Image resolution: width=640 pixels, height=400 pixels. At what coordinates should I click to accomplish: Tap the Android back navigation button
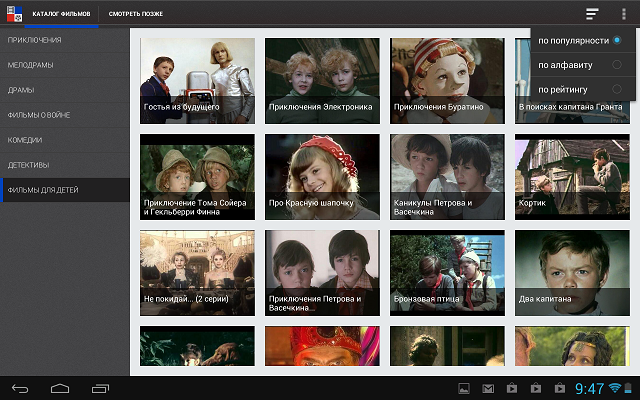pyautogui.click(x=20, y=389)
